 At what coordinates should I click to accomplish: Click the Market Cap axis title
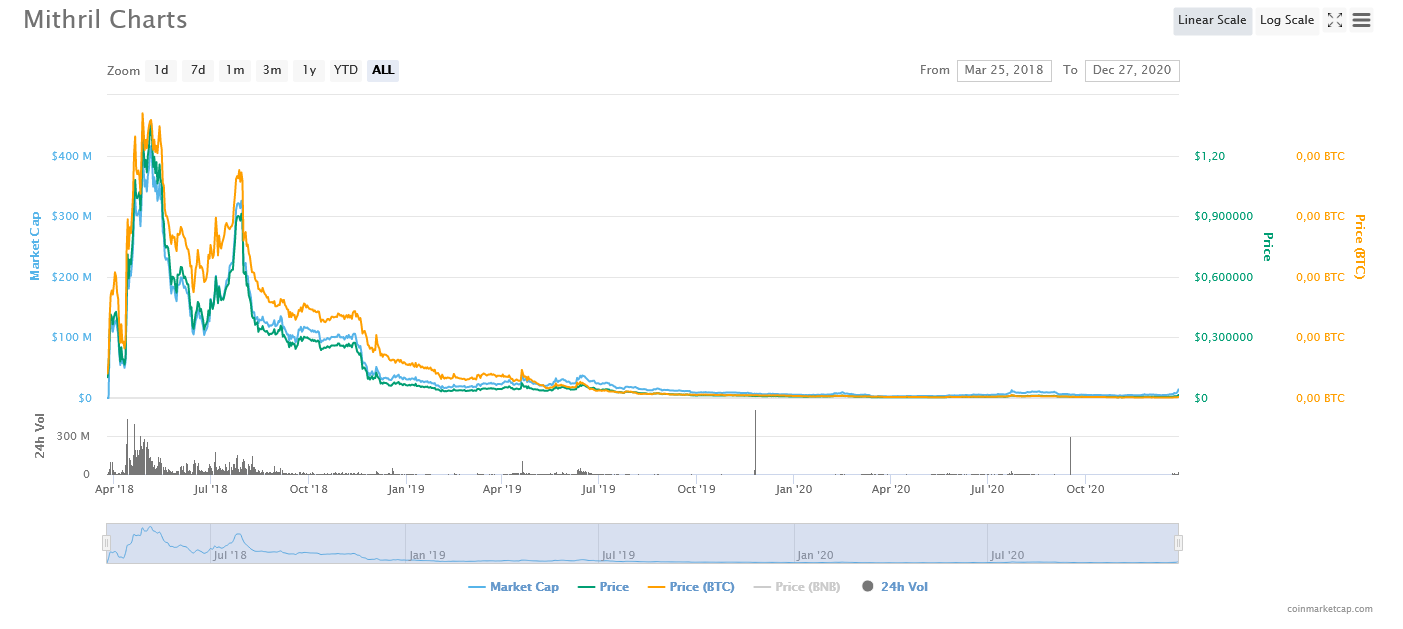tap(35, 245)
